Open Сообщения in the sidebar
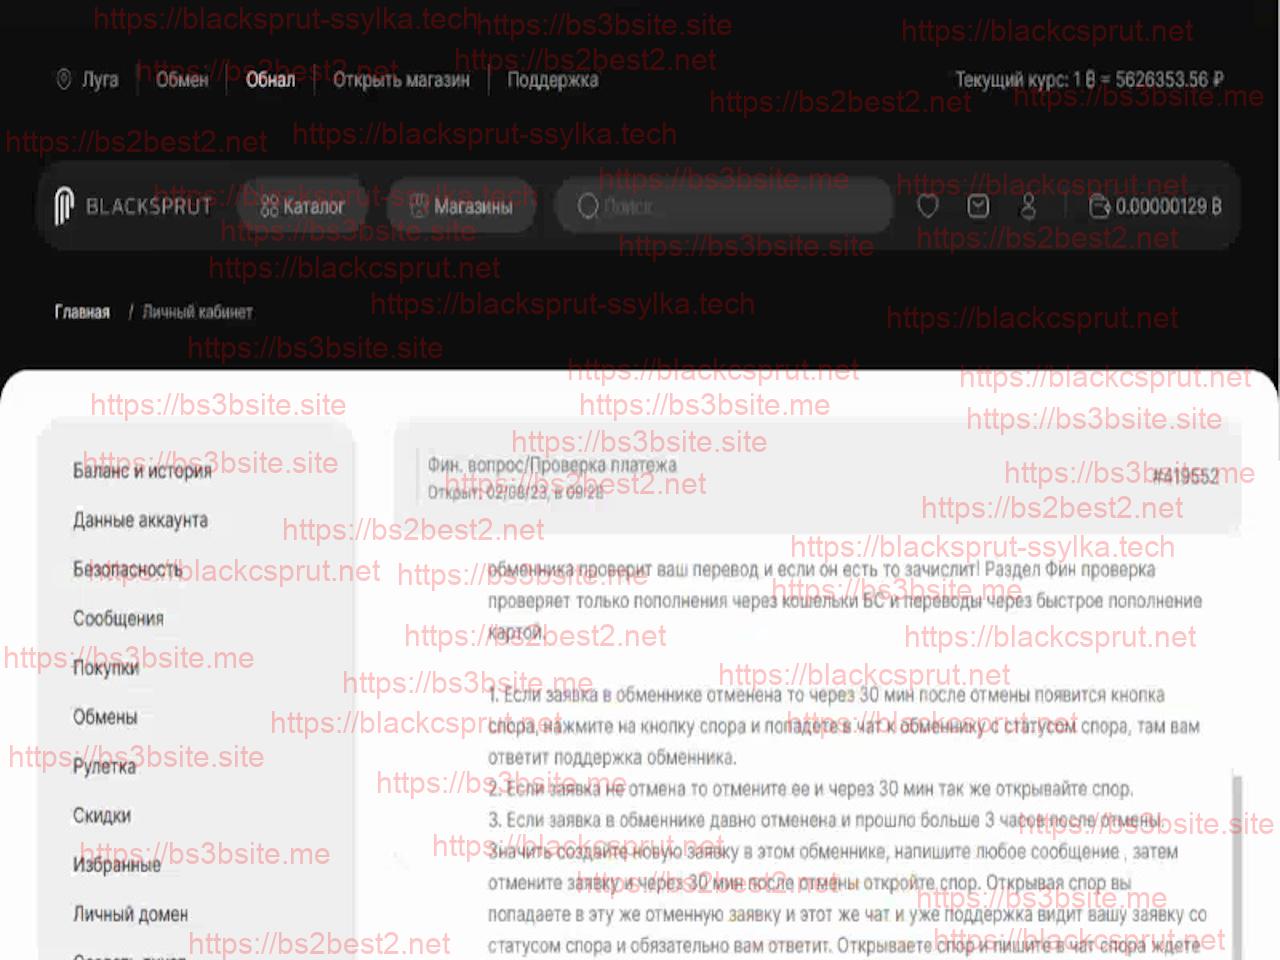 (x=118, y=618)
